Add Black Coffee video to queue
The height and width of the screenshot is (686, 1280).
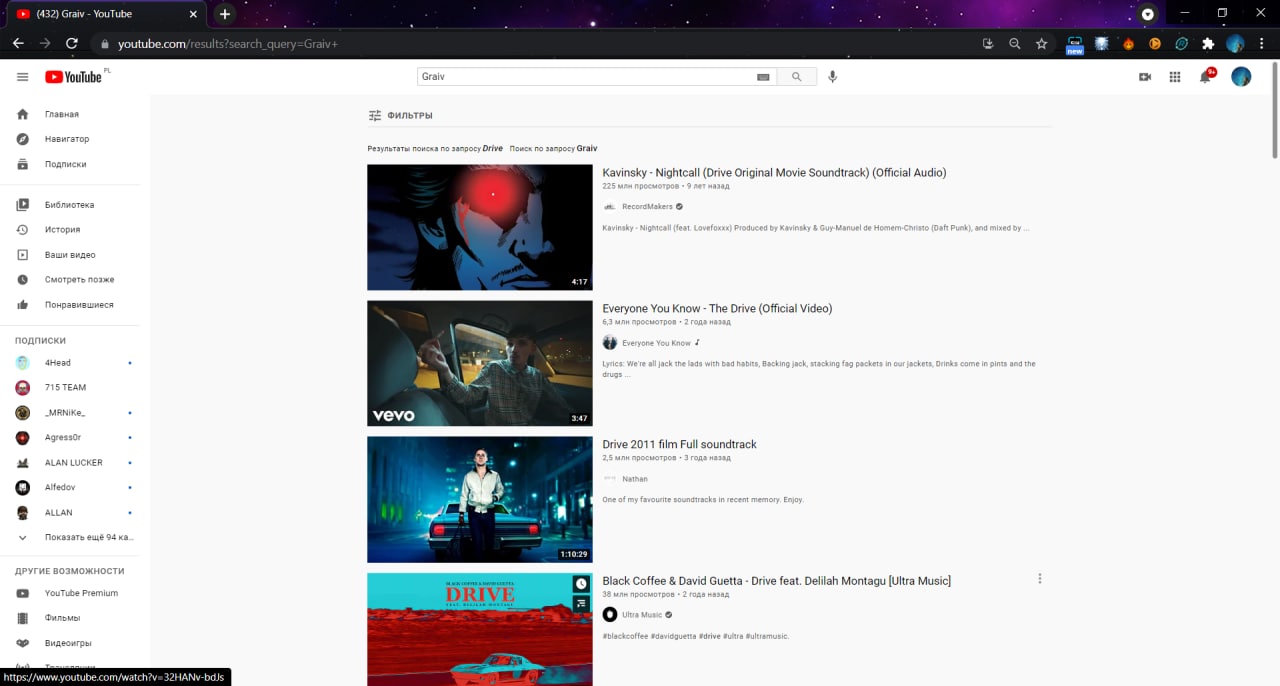(x=581, y=603)
